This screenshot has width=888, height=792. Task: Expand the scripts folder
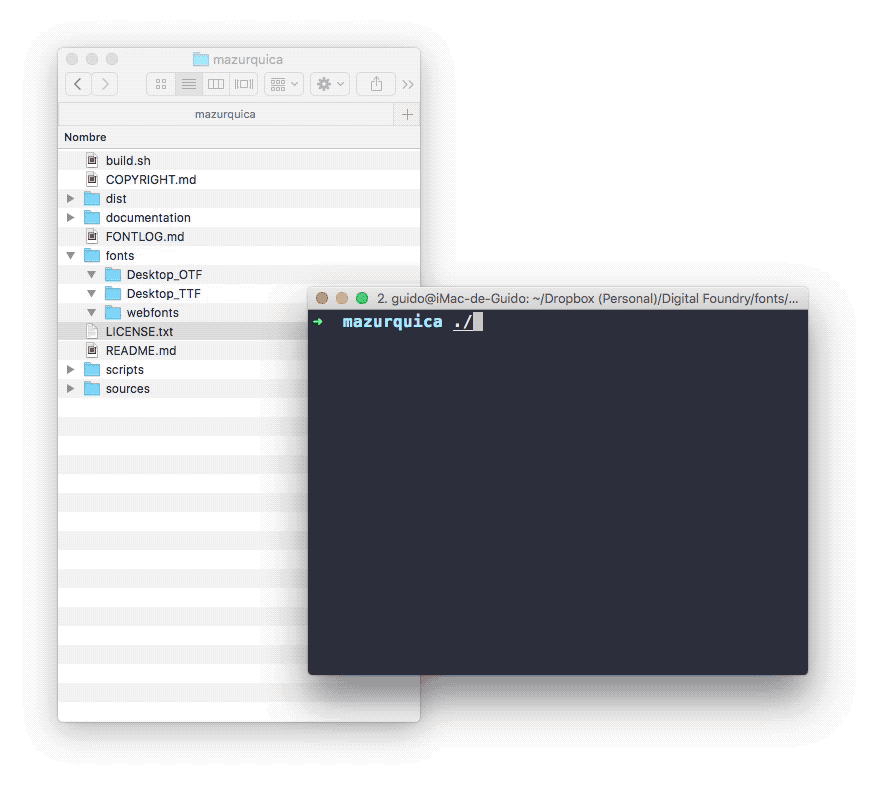click(71, 369)
